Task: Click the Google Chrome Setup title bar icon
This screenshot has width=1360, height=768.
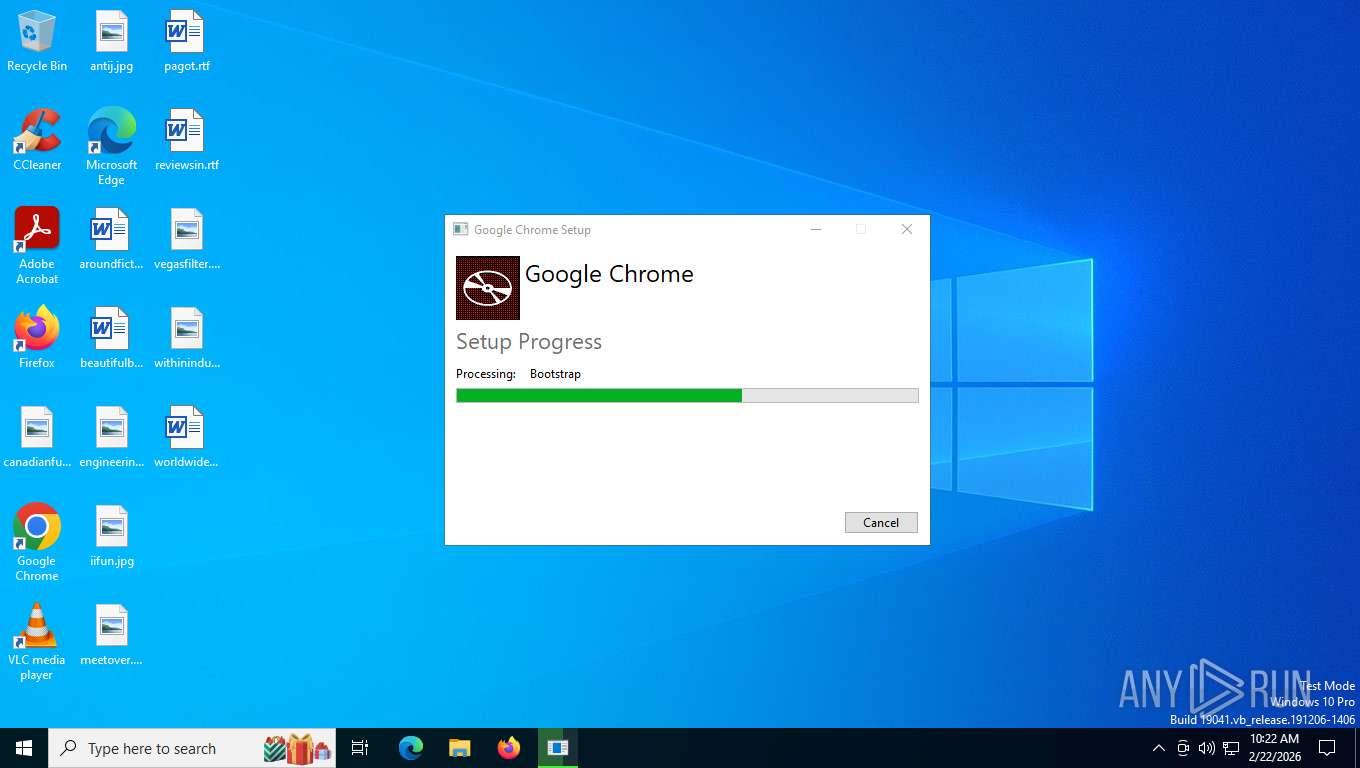Action: tap(460, 229)
